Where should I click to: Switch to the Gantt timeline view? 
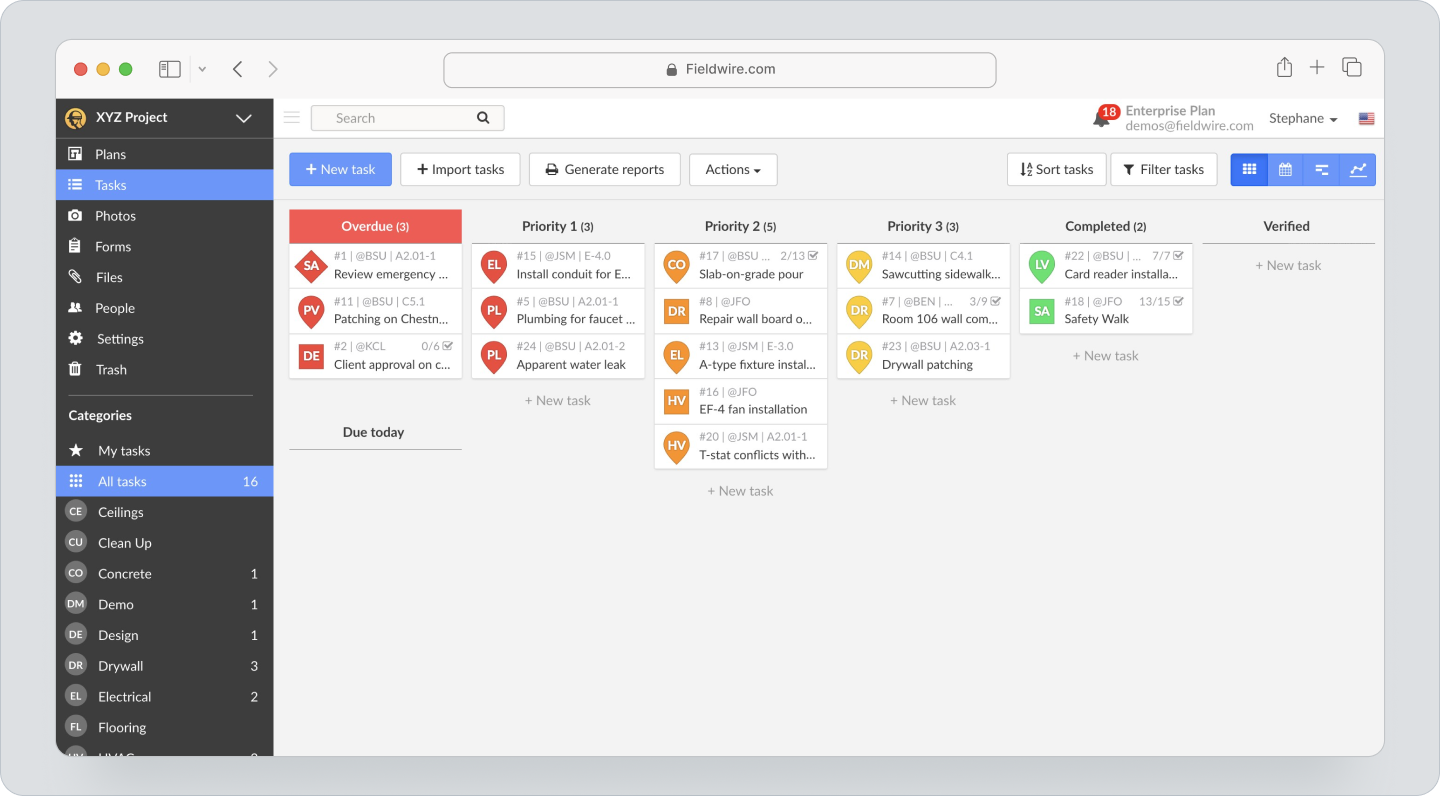point(1321,170)
